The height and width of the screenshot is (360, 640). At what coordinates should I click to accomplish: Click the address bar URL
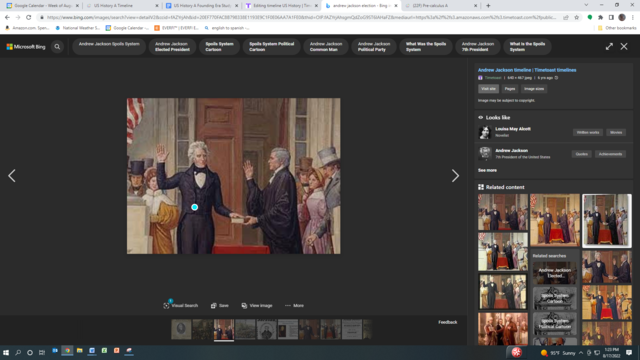[x=301, y=17]
